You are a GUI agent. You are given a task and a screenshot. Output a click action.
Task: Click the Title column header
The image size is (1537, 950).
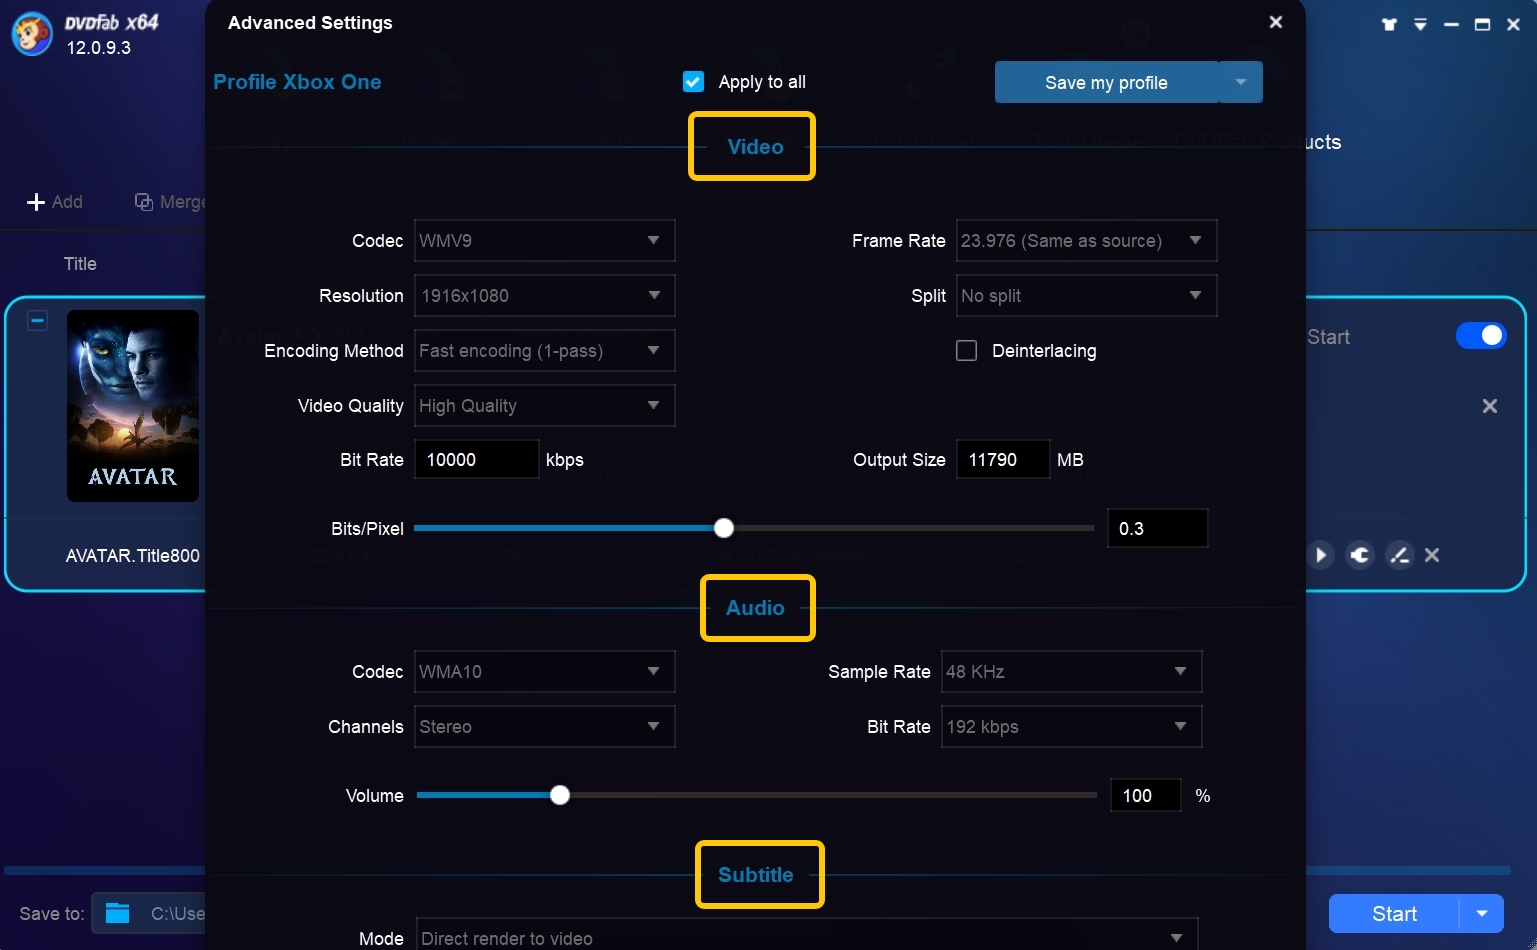(x=80, y=264)
